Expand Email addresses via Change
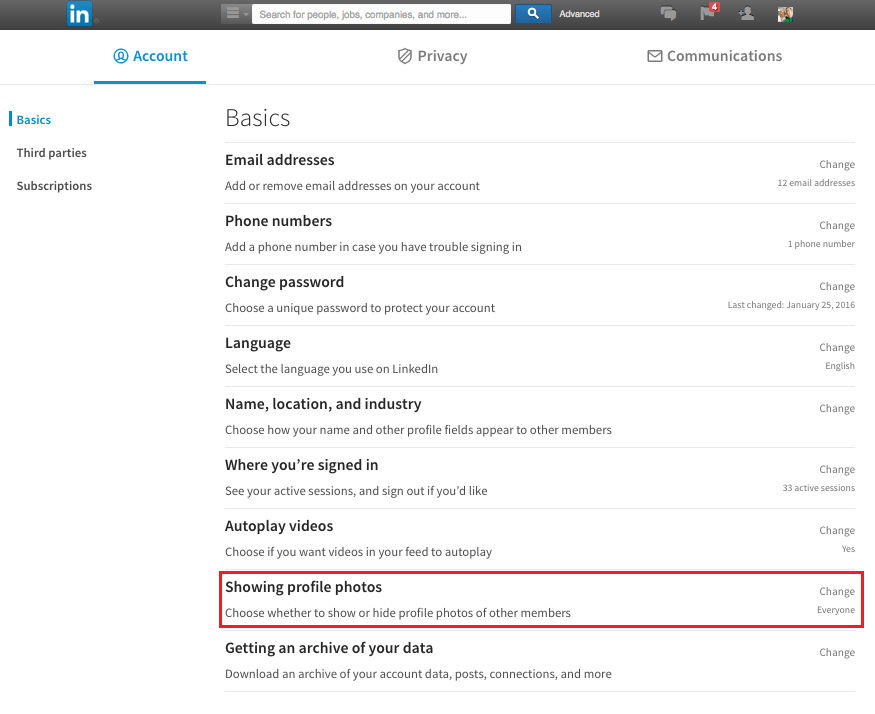Viewport: 875px width, 714px height. click(836, 165)
